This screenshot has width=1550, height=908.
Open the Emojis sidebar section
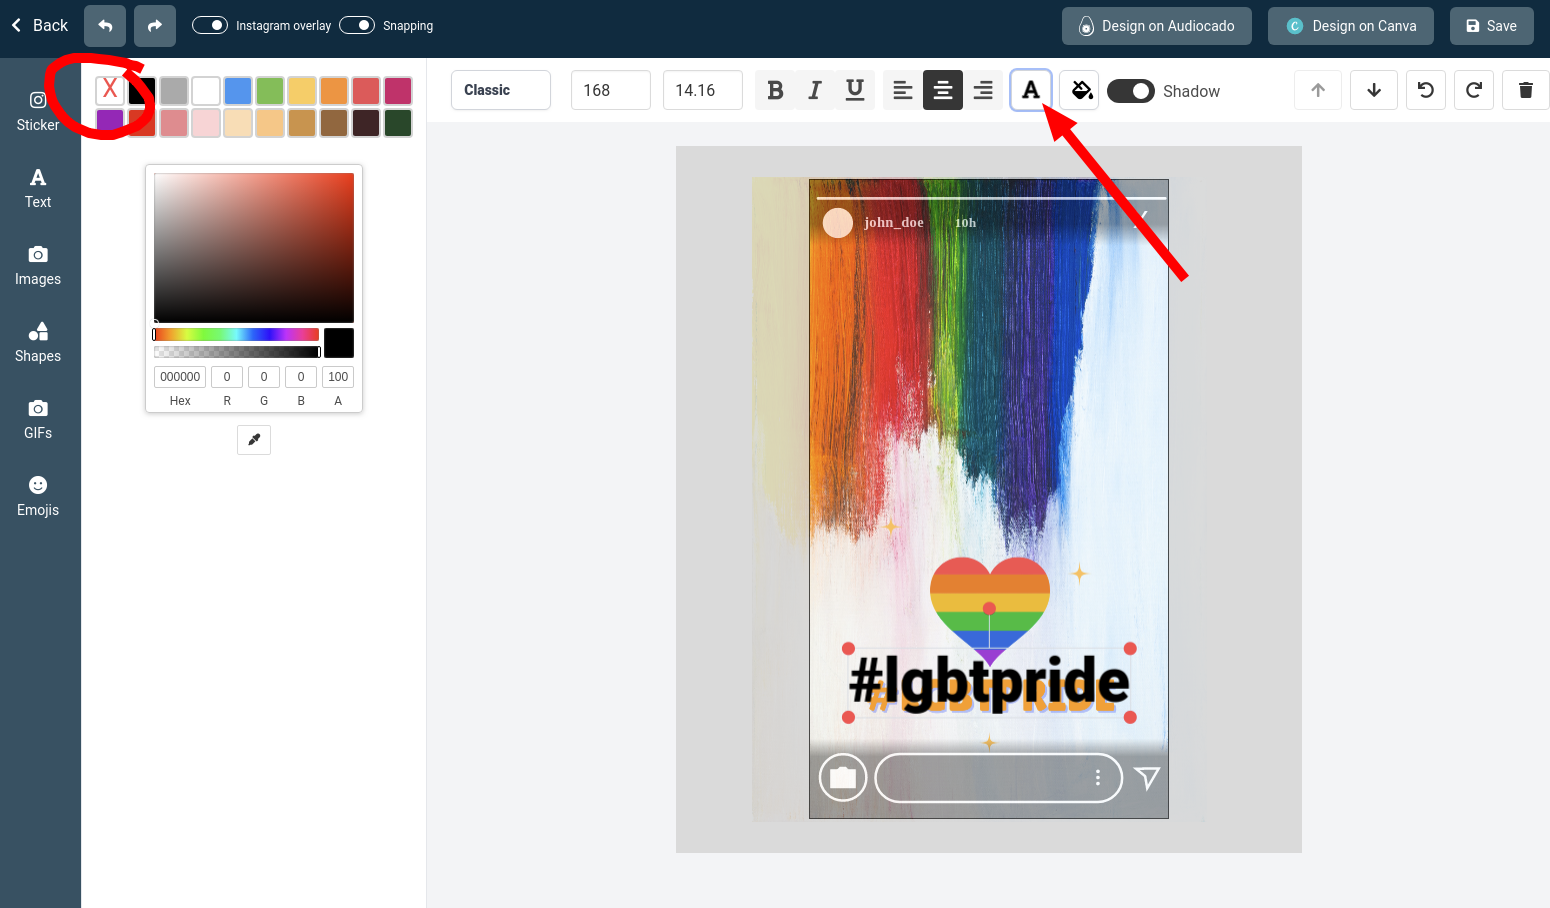pyautogui.click(x=38, y=496)
